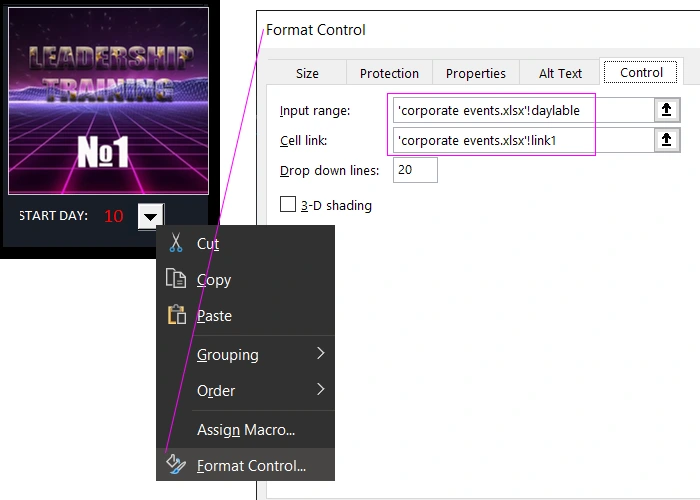
Task: Choose Assign Macro from context menu
Action: [x=246, y=430]
